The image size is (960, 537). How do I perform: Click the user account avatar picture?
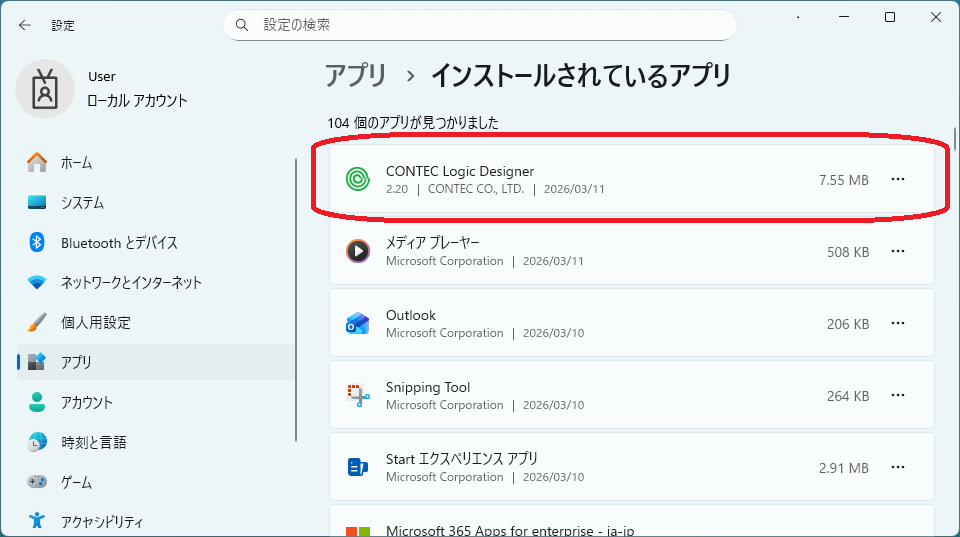pos(45,89)
